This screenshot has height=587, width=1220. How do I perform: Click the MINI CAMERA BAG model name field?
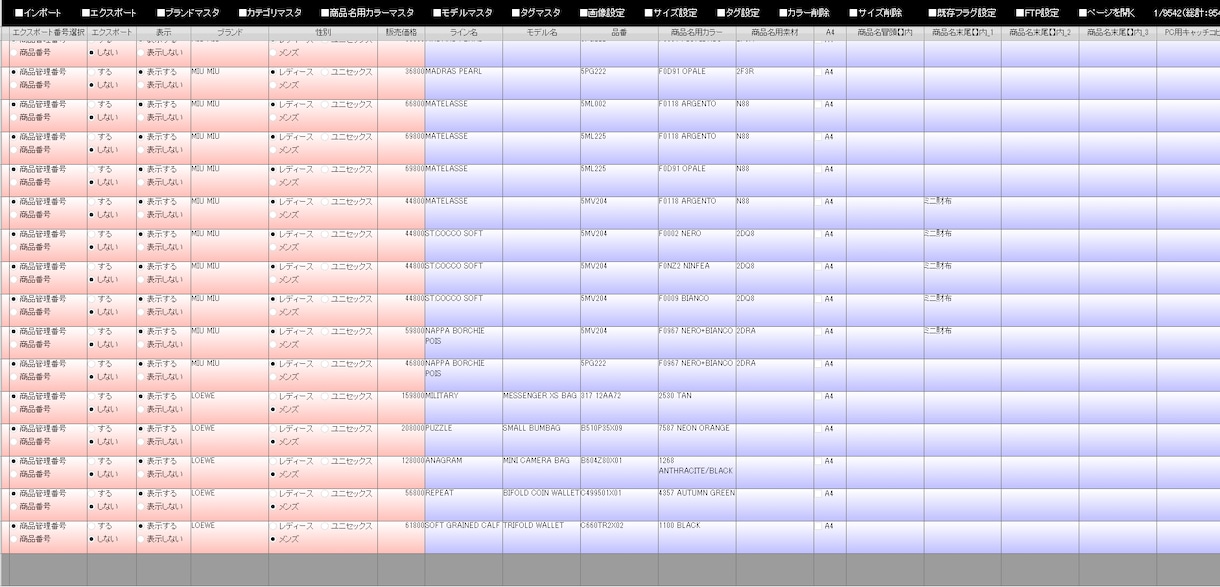[x=541, y=473]
